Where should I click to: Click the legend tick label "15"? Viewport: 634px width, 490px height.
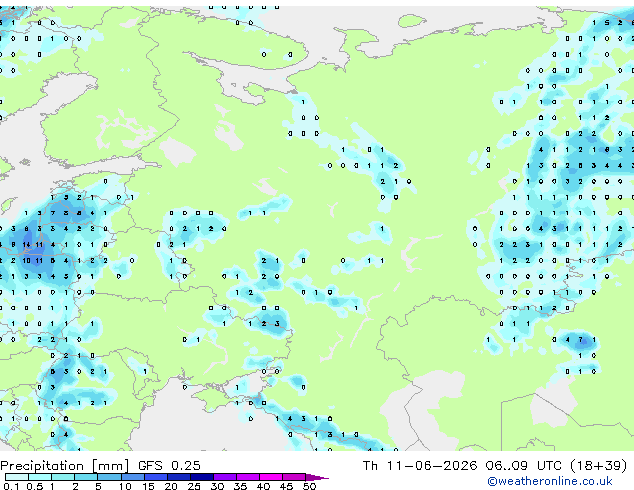pos(148,486)
